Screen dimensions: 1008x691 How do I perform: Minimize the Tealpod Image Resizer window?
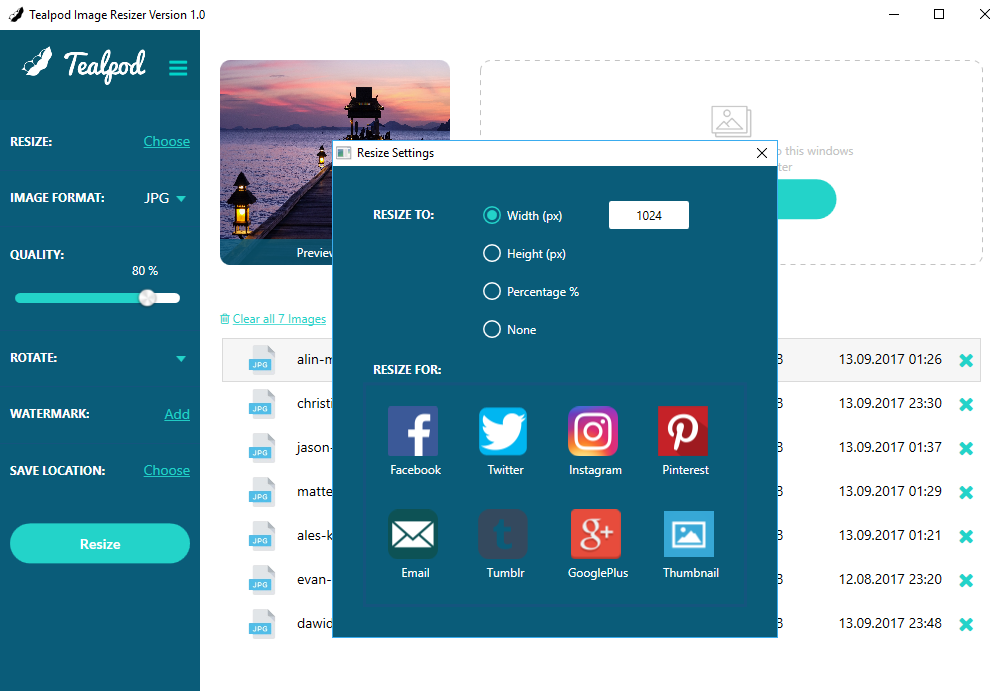tap(894, 14)
